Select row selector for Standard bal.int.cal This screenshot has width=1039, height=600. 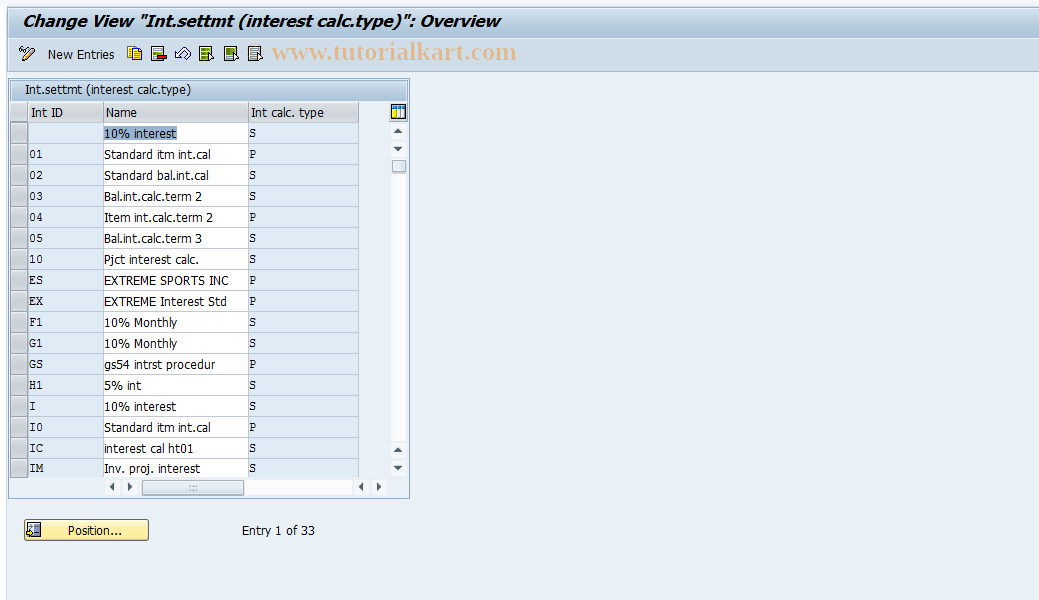[x=19, y=176]
